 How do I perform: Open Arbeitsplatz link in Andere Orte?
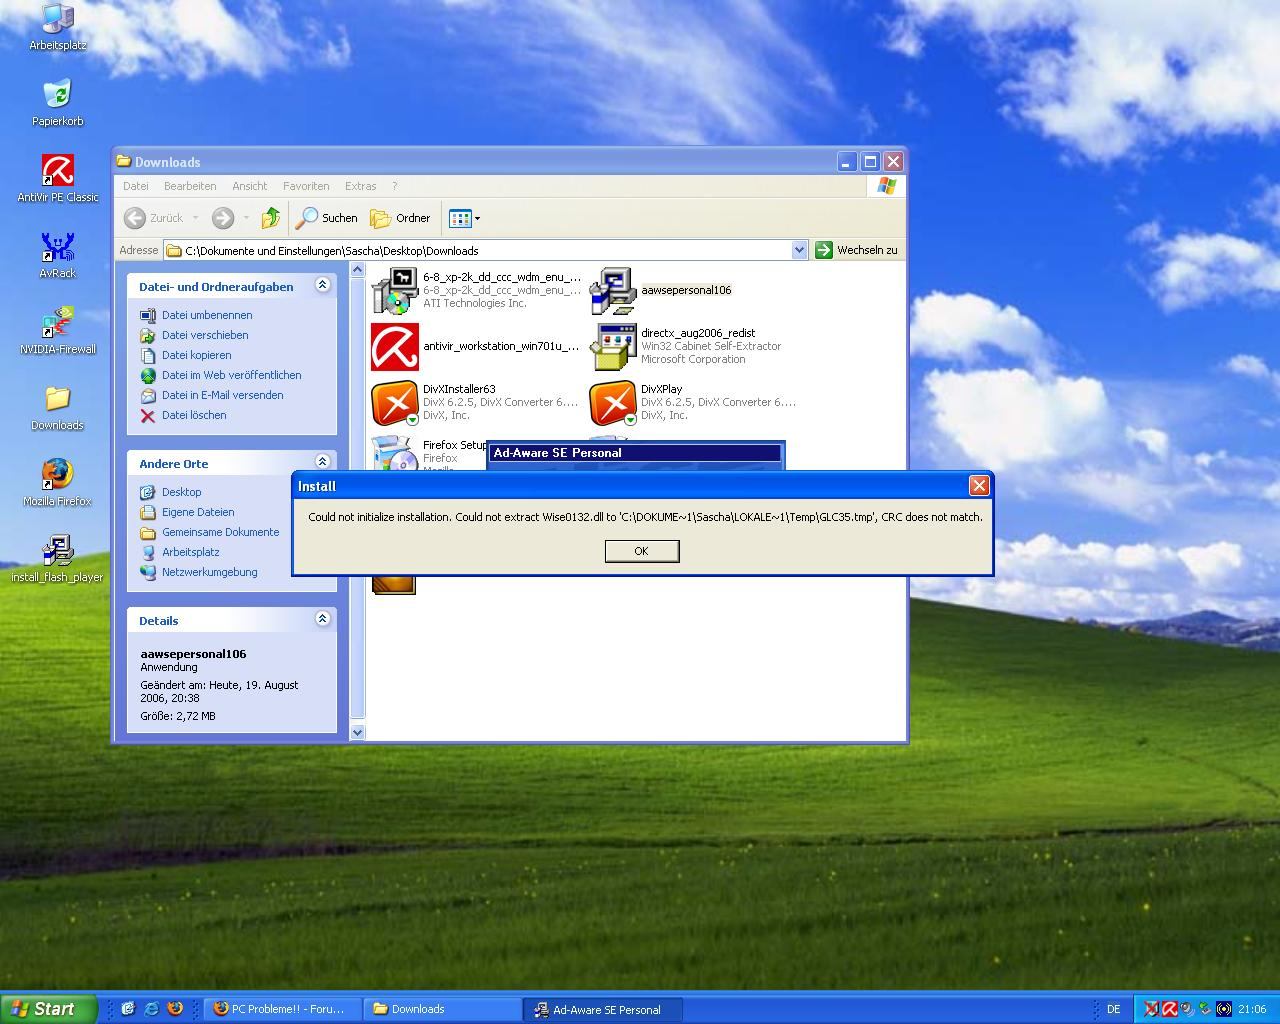[191, 552]
